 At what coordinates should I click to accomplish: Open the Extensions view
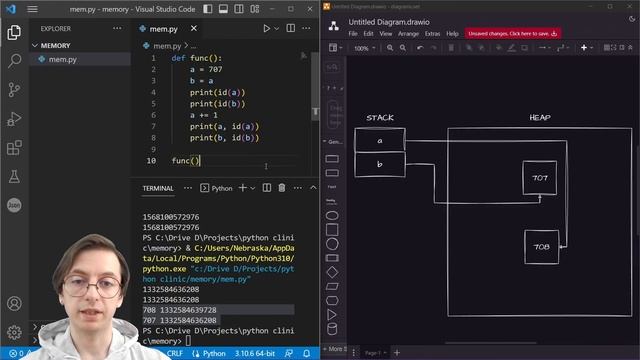coord(14,148)
